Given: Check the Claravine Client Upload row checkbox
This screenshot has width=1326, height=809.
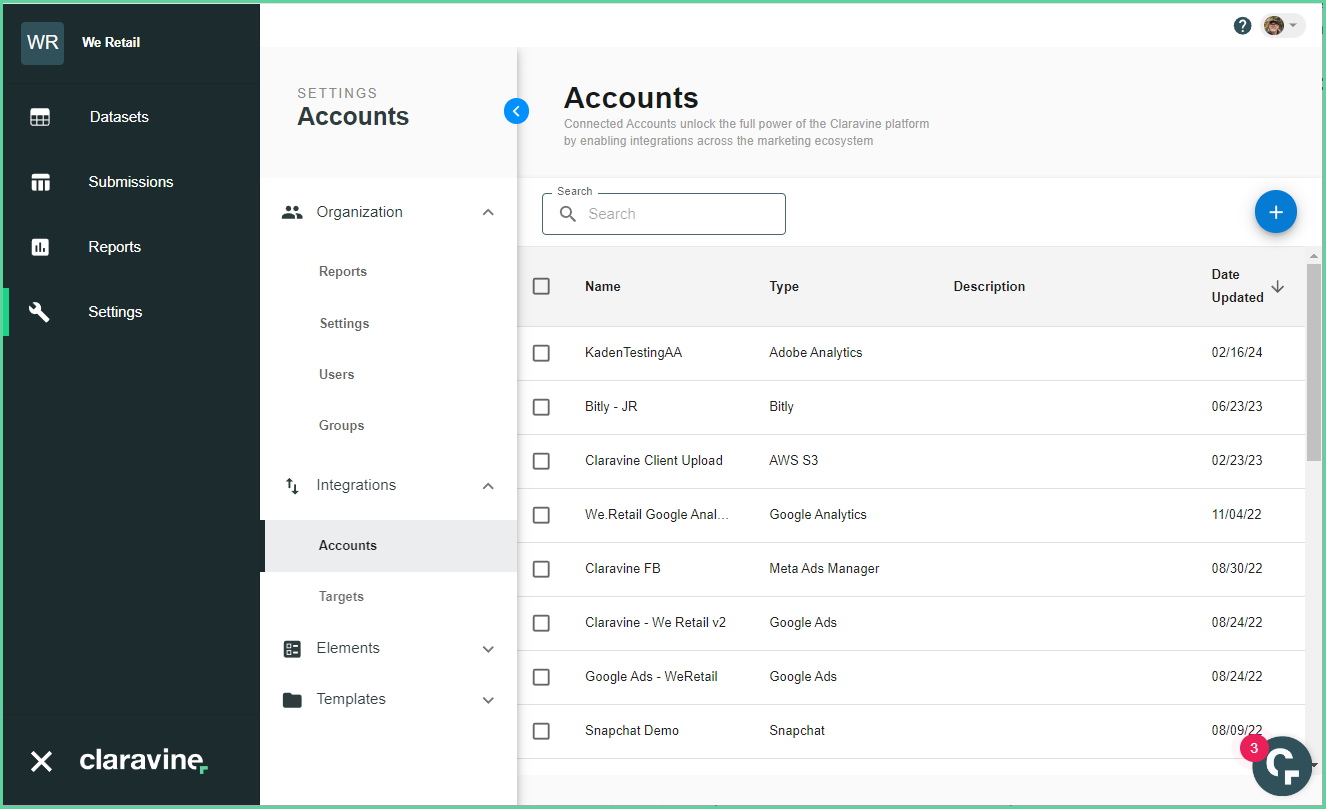Looking at the screenshot, I should pos(541,461).
